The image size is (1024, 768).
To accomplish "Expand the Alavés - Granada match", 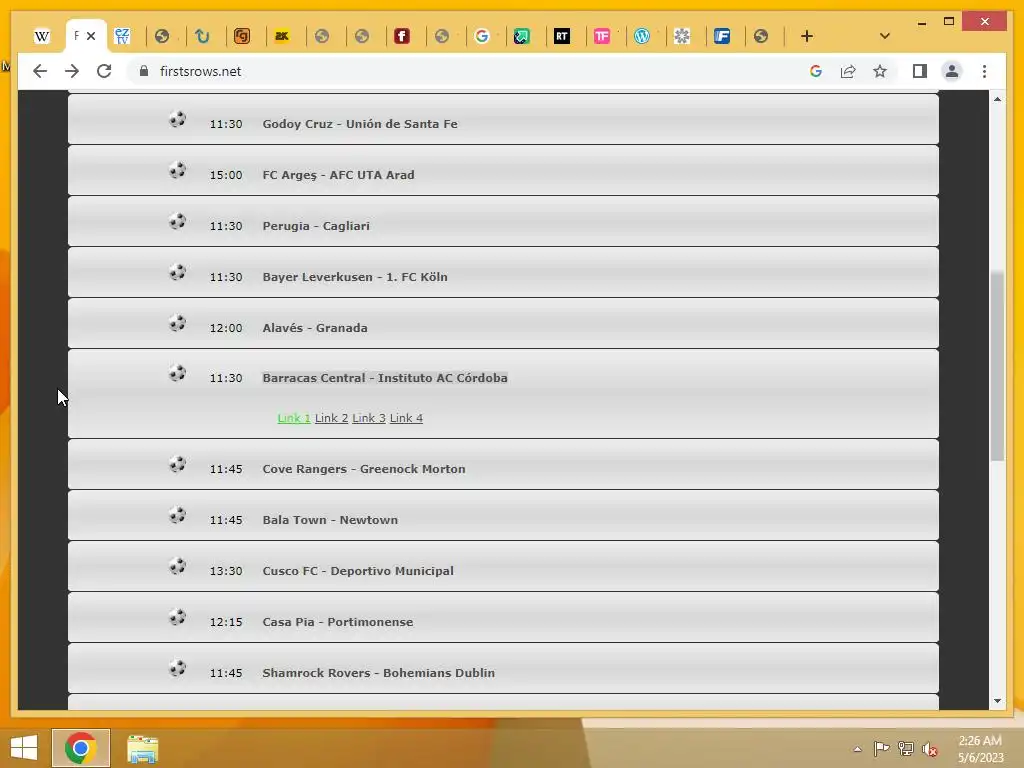I will click(315, 328).
